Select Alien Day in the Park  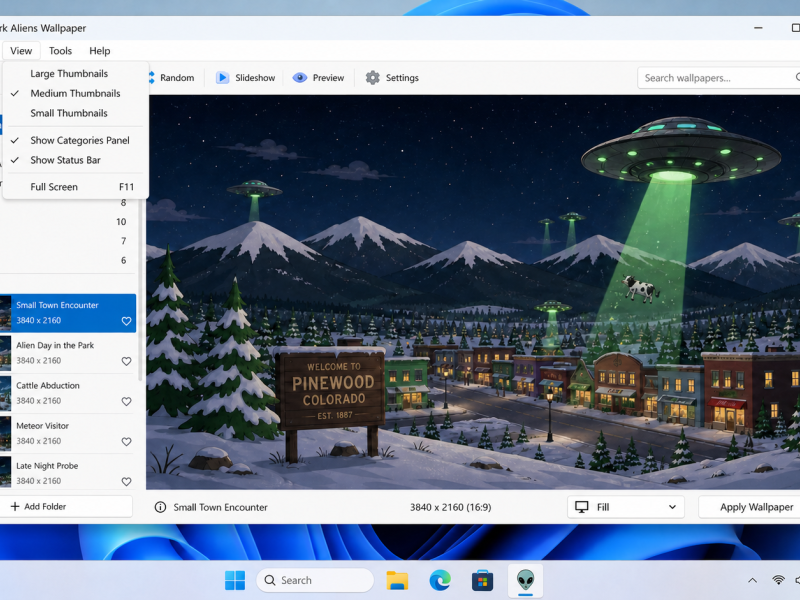pos(68,353)
